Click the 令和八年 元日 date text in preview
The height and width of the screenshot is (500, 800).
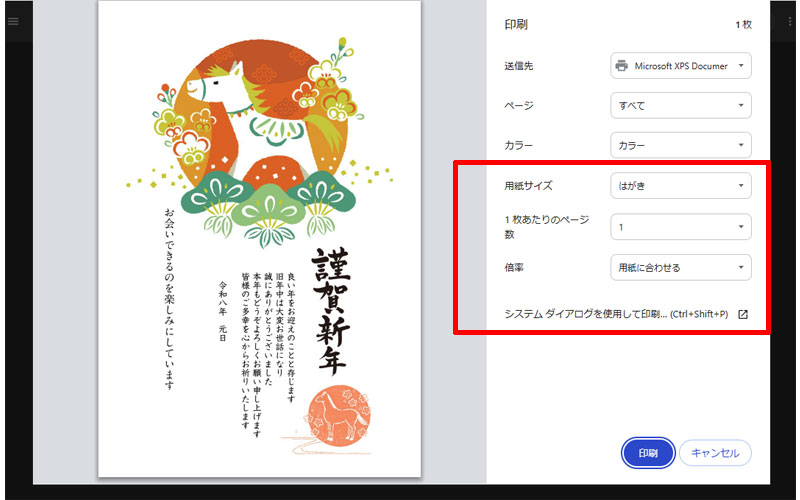tap(223, 311)
